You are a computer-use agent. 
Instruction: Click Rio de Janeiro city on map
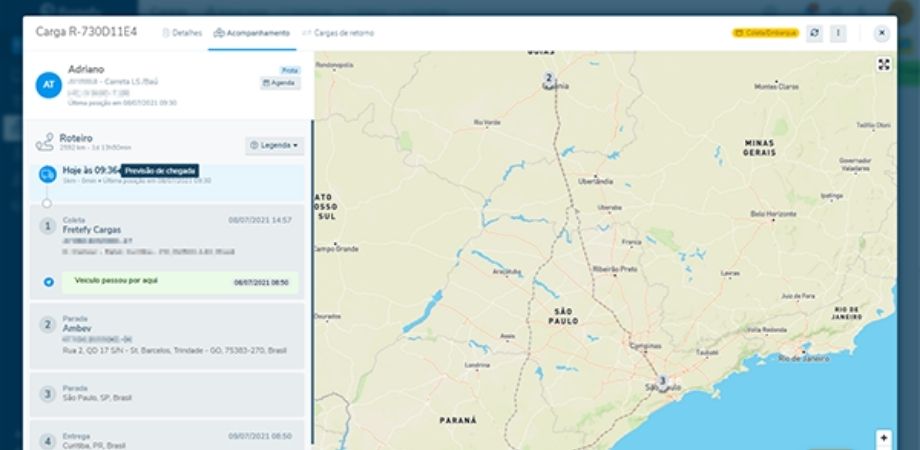pos(804,358)
